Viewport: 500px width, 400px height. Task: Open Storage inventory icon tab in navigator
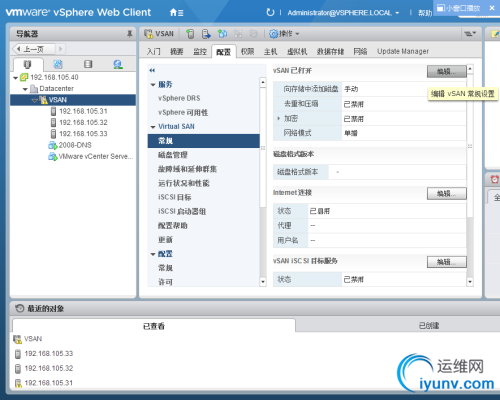click(88, 64)
